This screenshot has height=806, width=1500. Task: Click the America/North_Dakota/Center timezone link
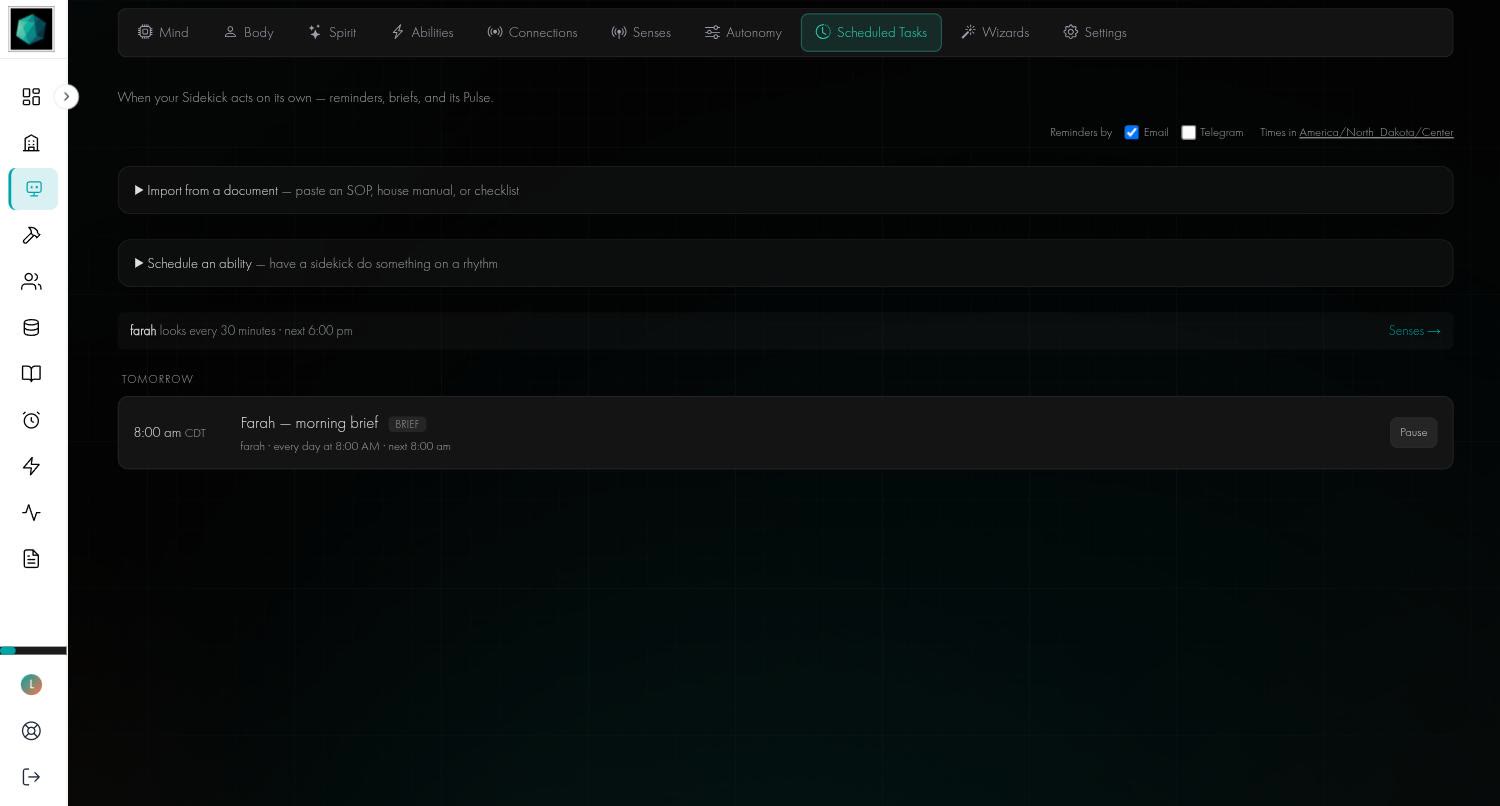coord(1376,132)
